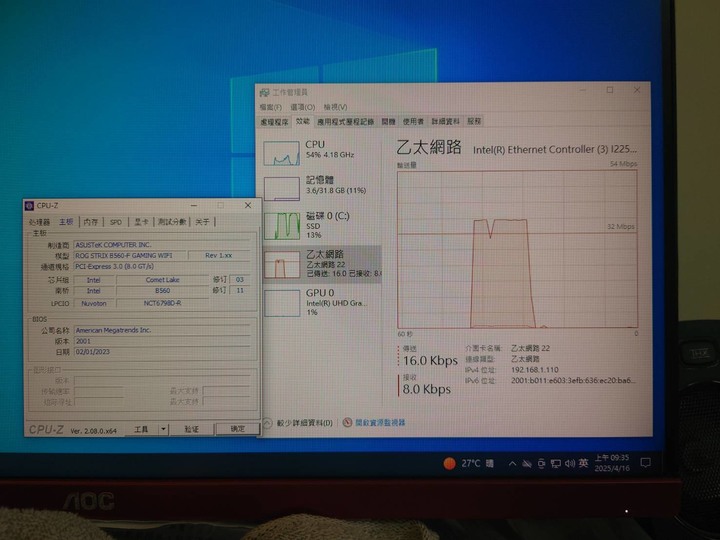Click the Rev 1.xx field in CPU-Z
720x540 pixels.
point(219,255)
